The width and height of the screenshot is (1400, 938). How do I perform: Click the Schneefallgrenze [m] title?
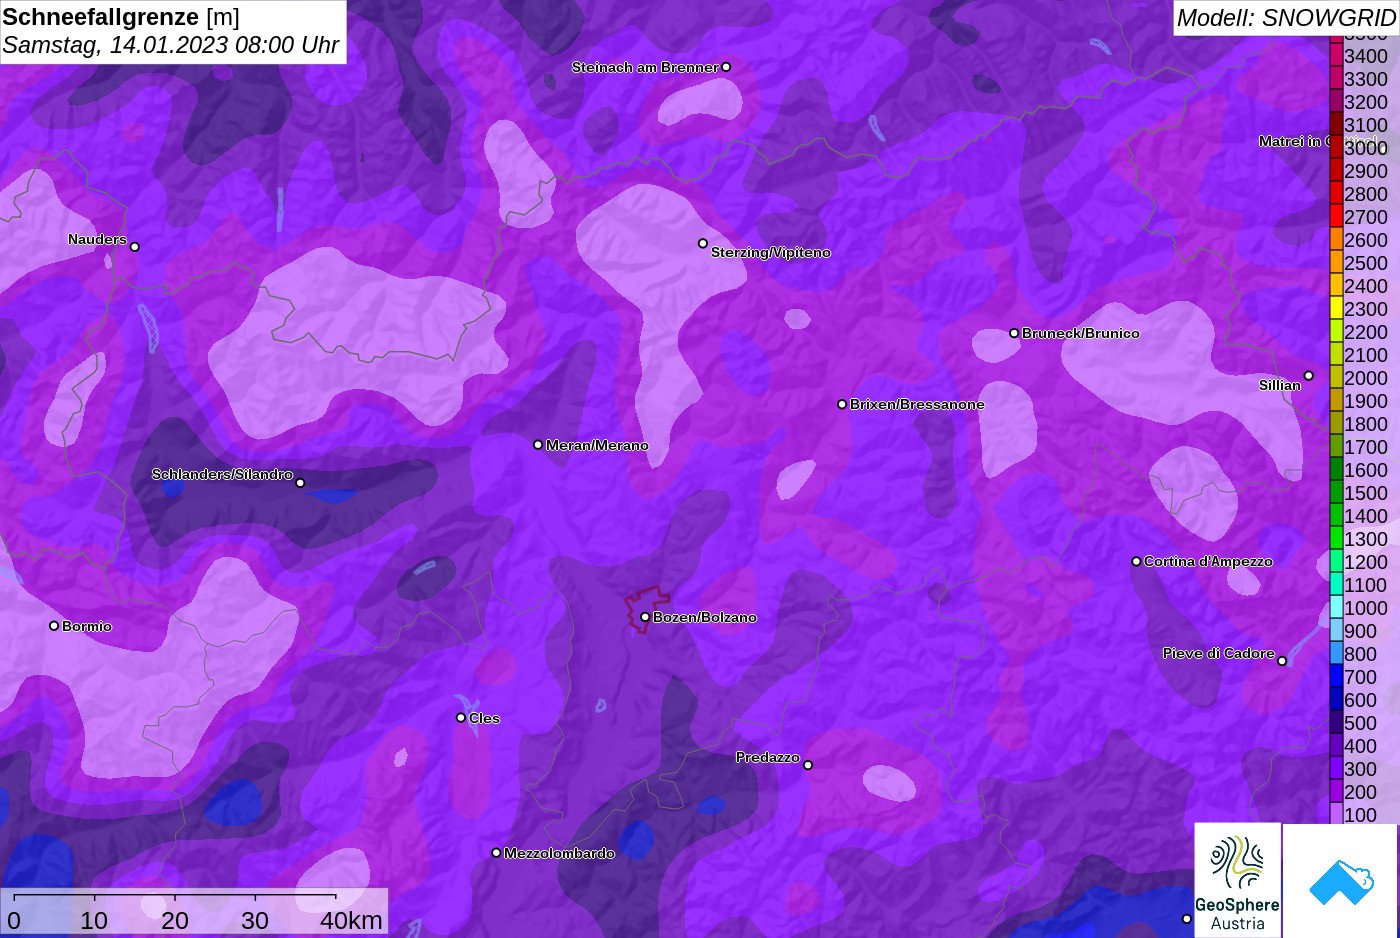(x=121, y=17)
